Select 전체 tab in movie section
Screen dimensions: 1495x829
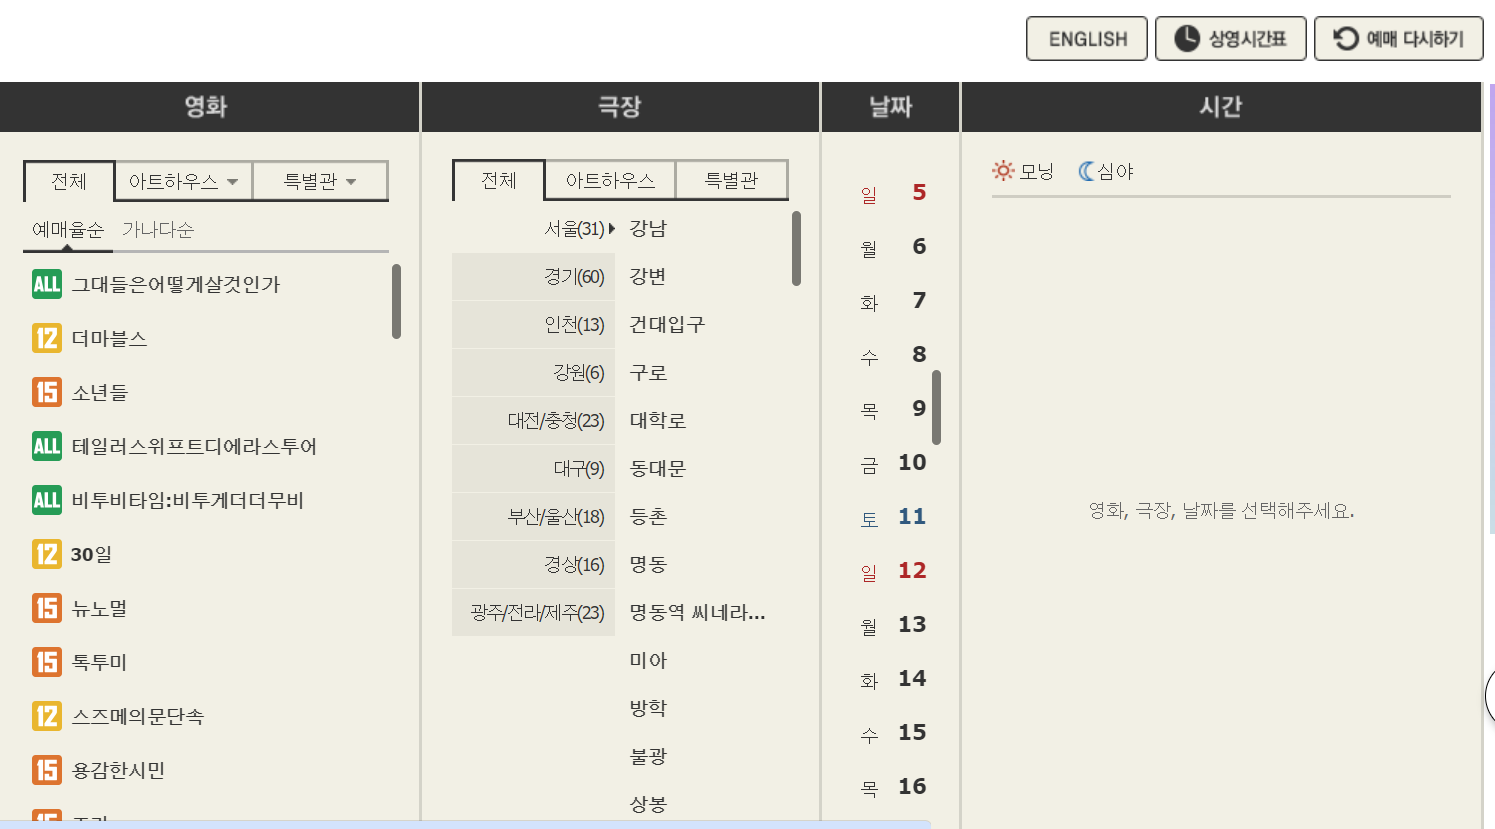pos(69,181)
